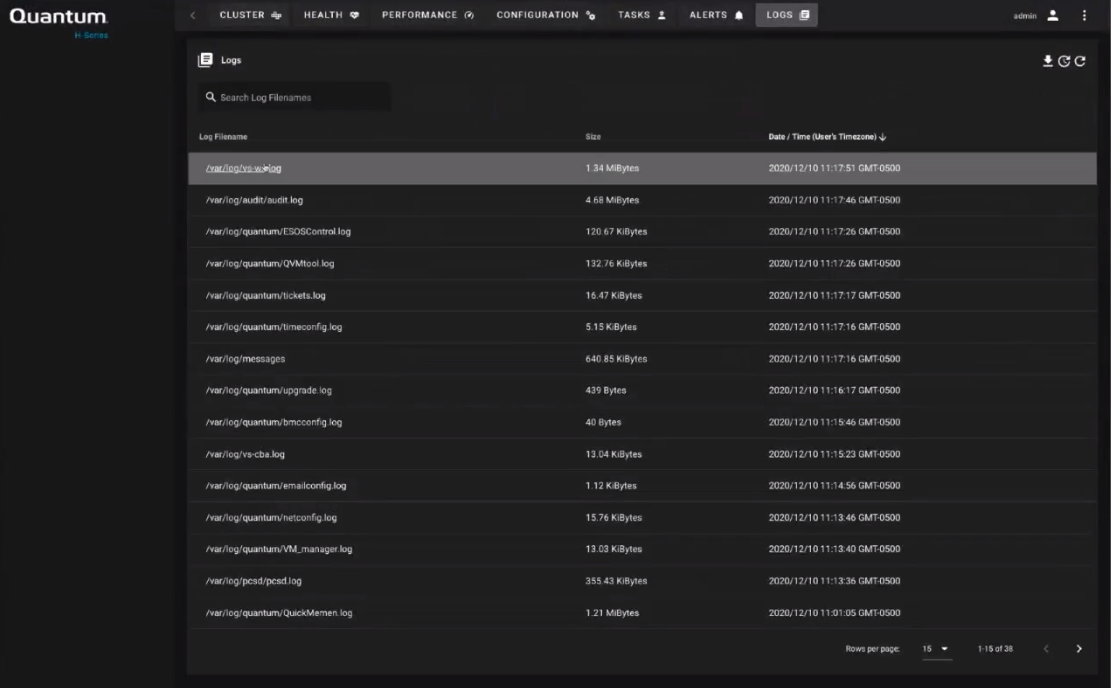The image size is (1111, 688).
Task: Click the download logs icon
Action: [x=1048, y=61]
